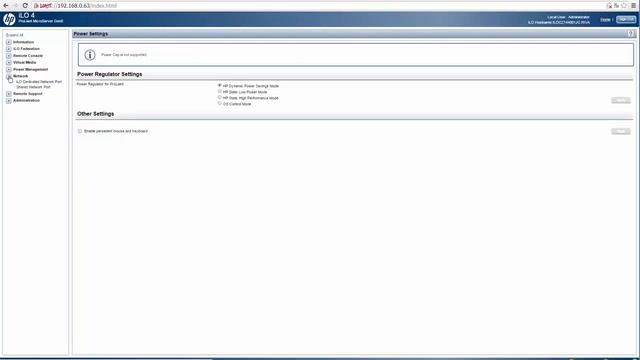Image resolution: width=640 pixels, height=360 pixels.
Task: Go back with the browser back arrow
Action: click(6, 6)
